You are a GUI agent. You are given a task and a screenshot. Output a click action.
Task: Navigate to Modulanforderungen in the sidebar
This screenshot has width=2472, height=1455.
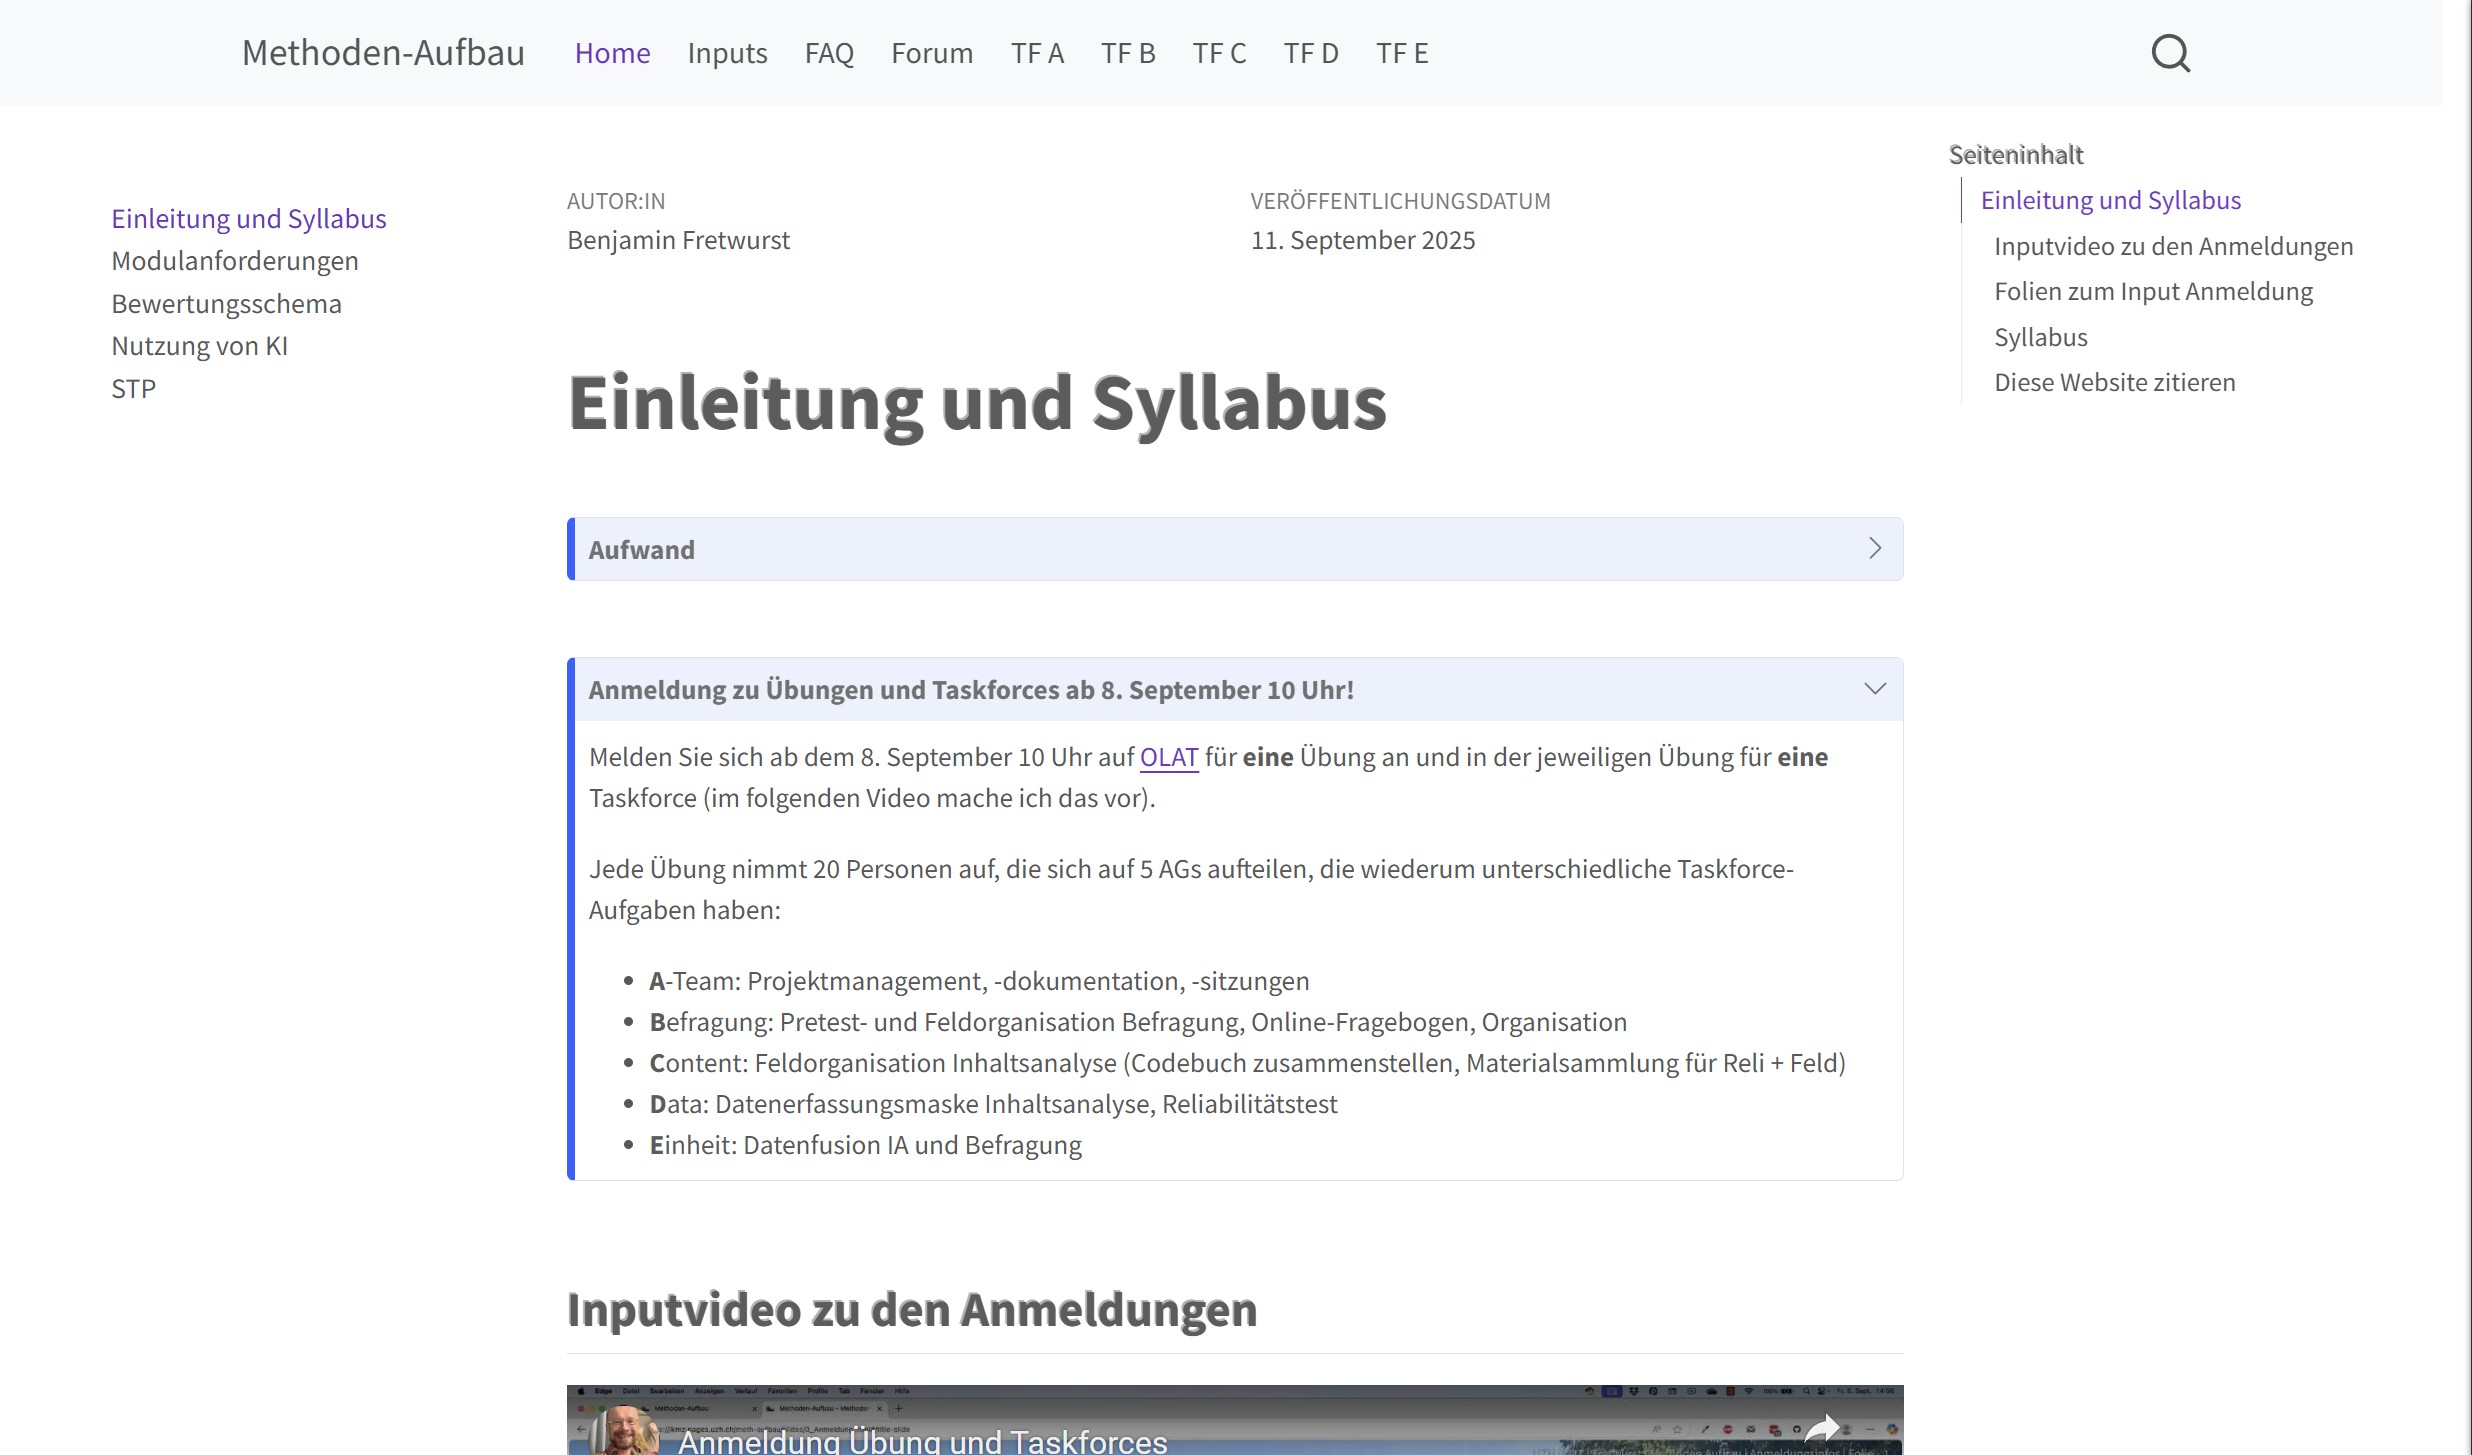pyautogui.click(x=234, y=260)
